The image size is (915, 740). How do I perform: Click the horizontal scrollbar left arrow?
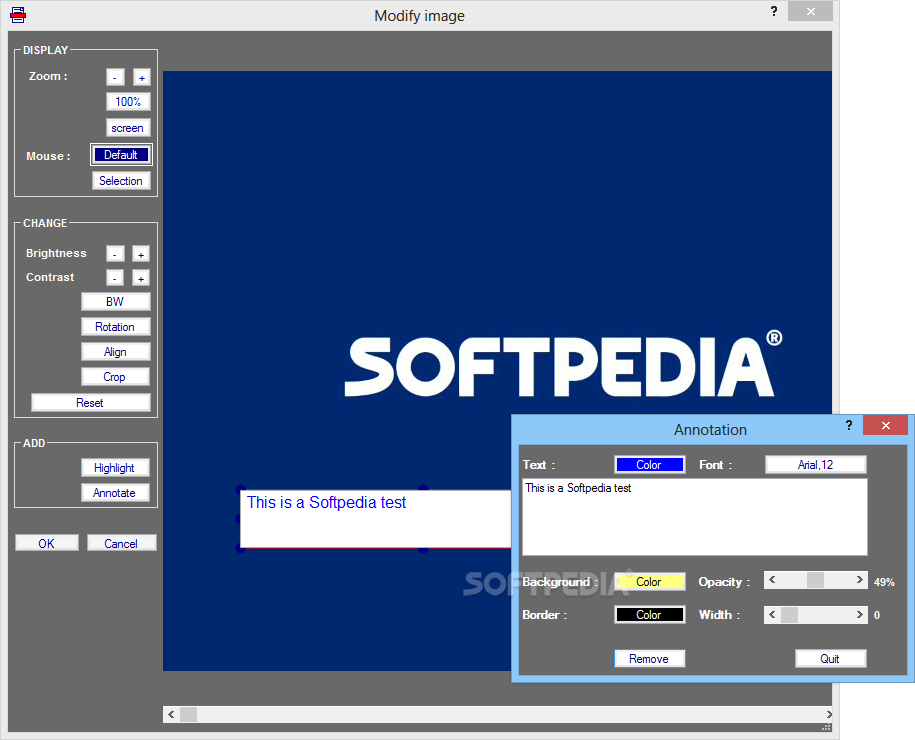point(171,714)
